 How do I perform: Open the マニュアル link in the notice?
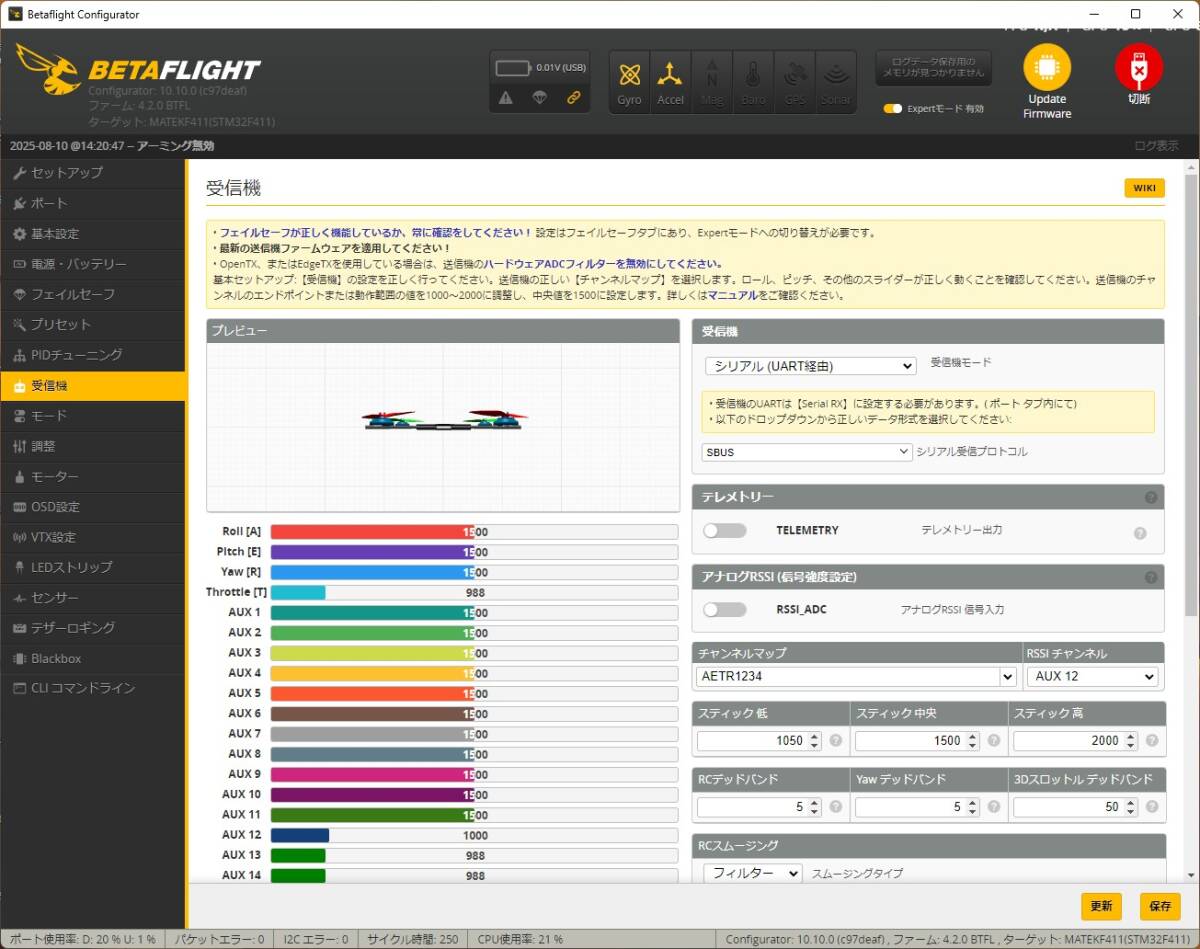pos(732,296)
